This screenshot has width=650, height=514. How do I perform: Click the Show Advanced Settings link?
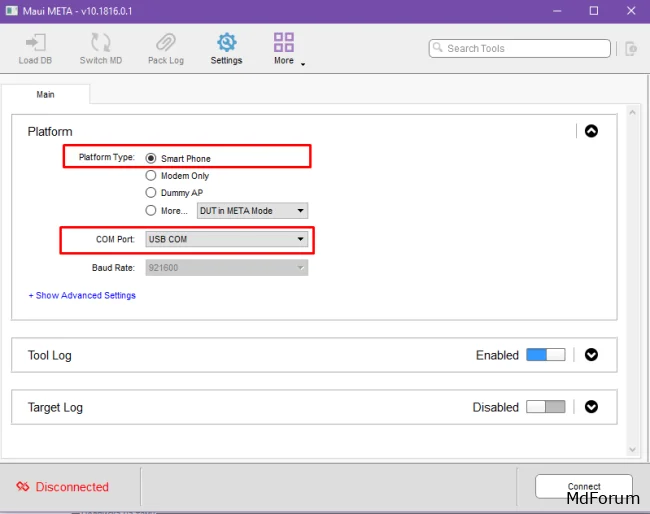tap(82, 296)
